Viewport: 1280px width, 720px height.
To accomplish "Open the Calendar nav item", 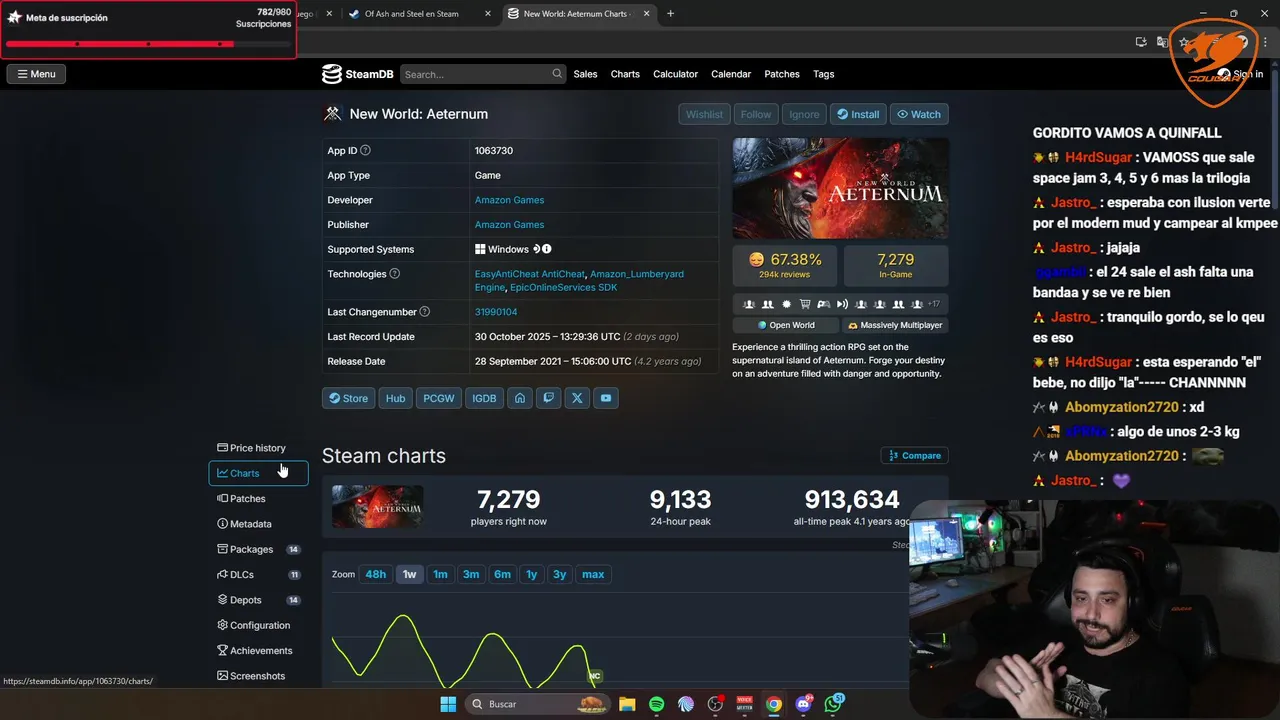I will [731, 74].
